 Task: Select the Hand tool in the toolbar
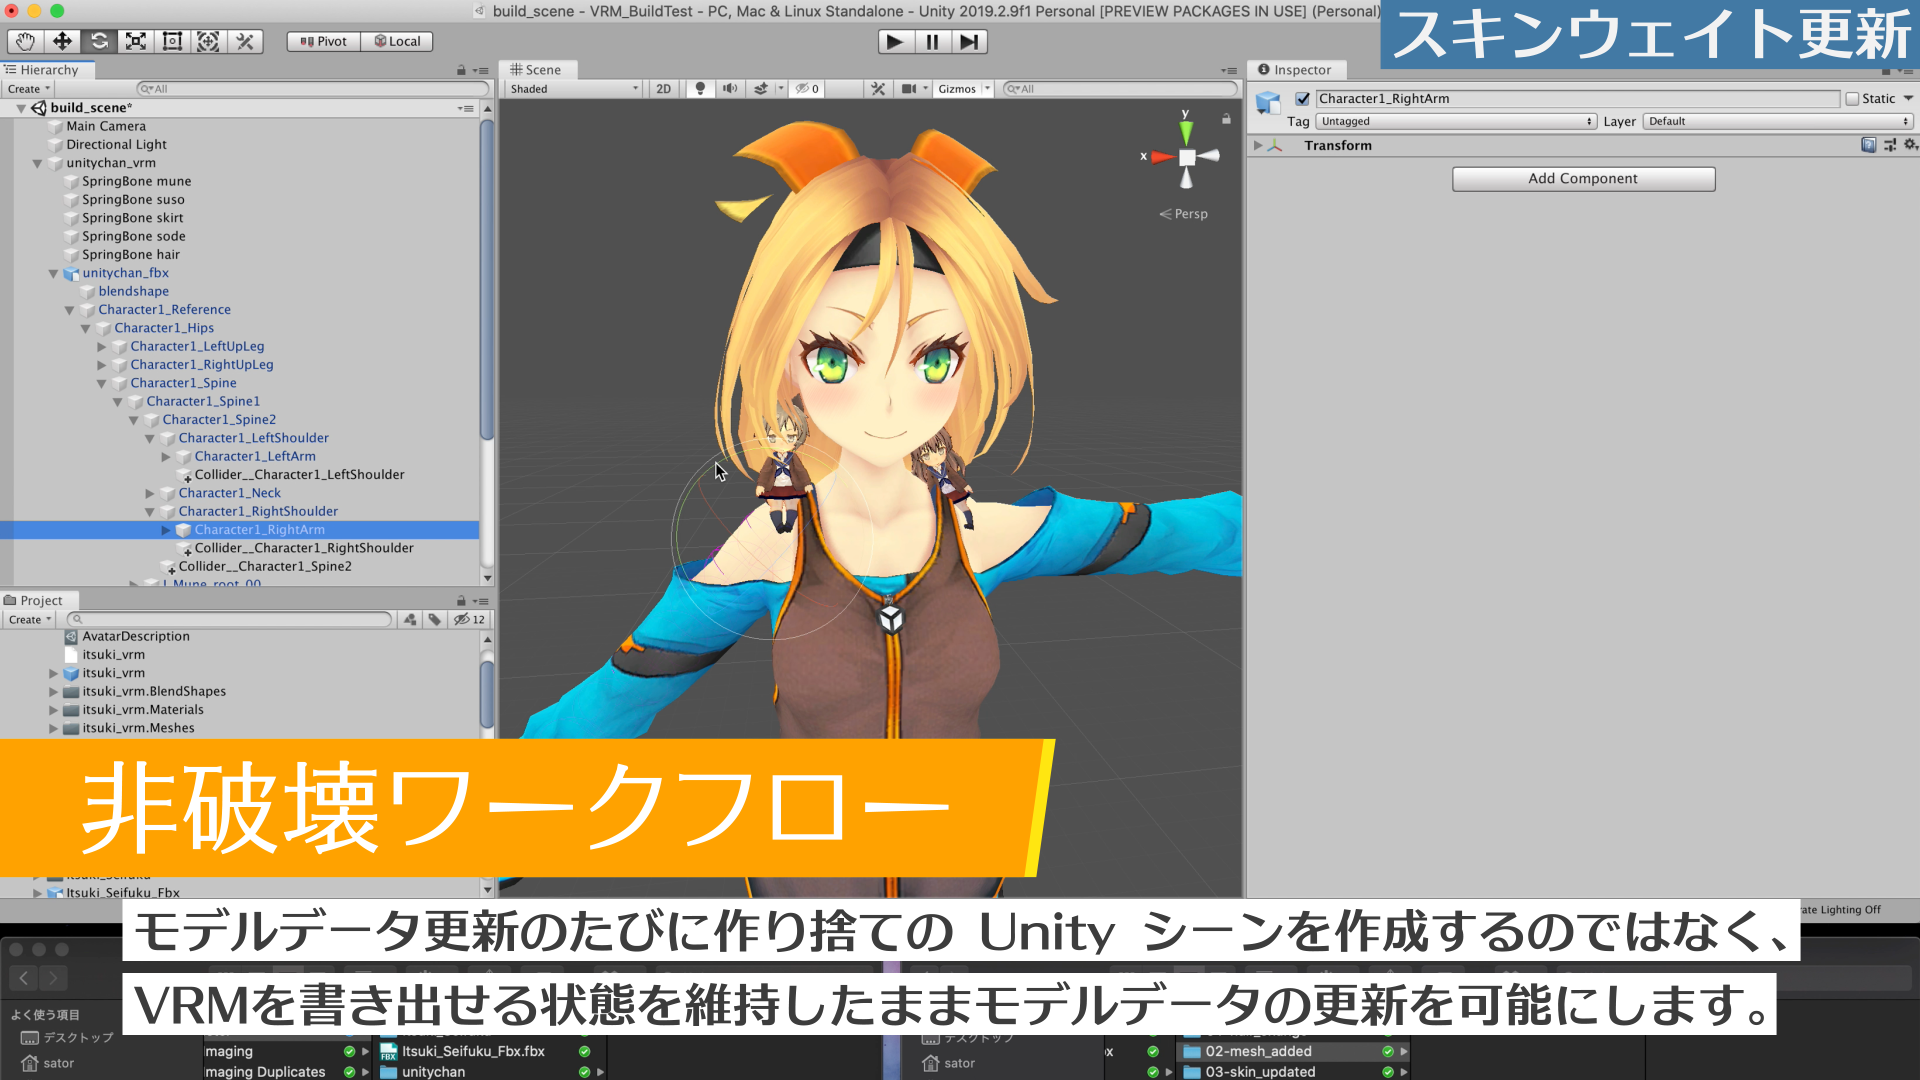25,41
